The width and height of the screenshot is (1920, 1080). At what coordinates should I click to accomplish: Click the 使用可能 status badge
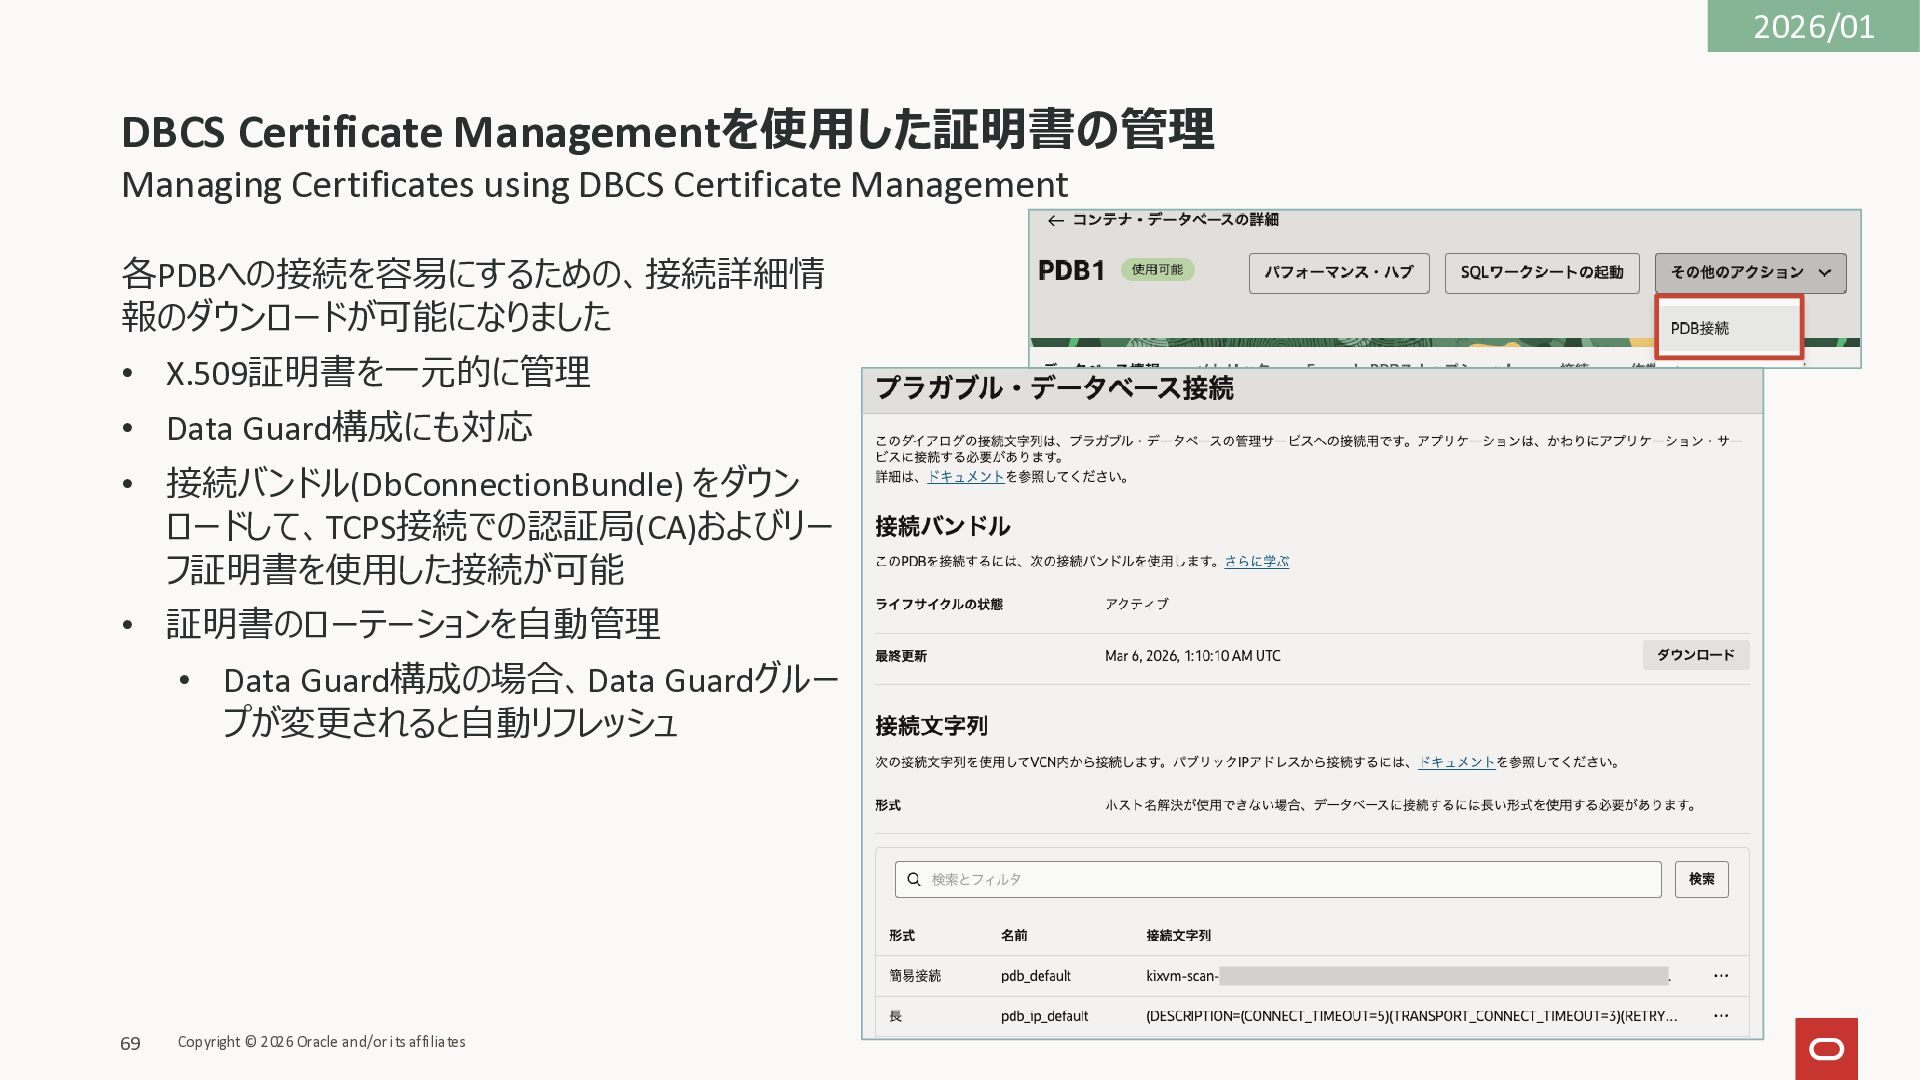point(1157,270)
